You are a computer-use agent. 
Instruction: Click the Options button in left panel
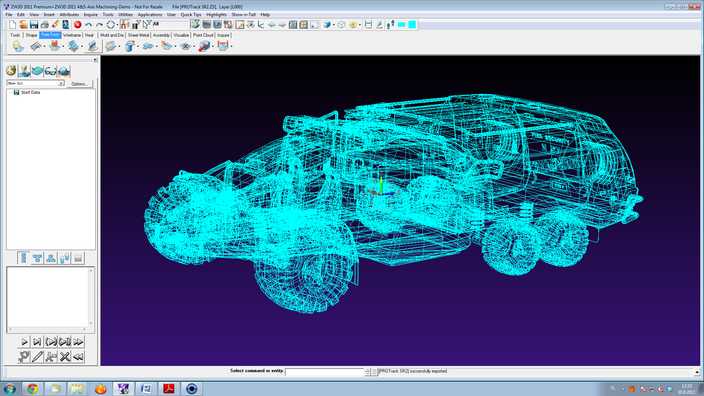(79, 84)
